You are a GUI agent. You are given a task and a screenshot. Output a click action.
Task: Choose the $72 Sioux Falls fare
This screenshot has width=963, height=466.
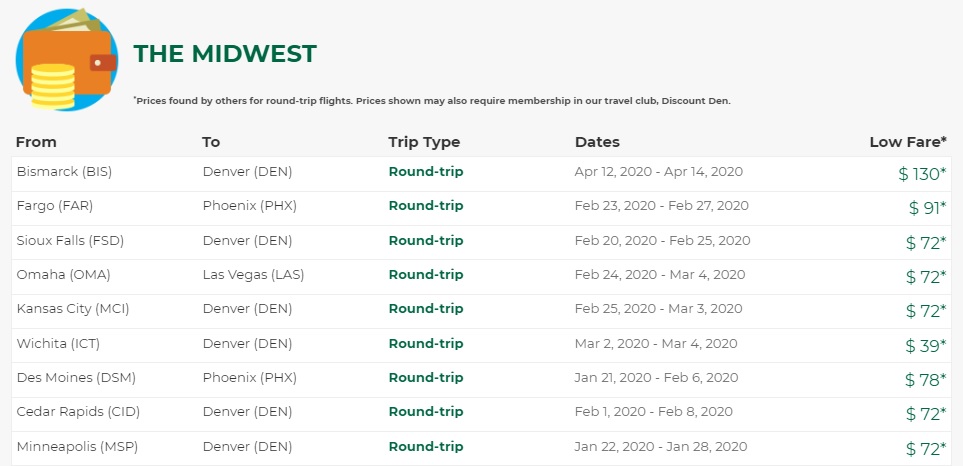(925, 243)
